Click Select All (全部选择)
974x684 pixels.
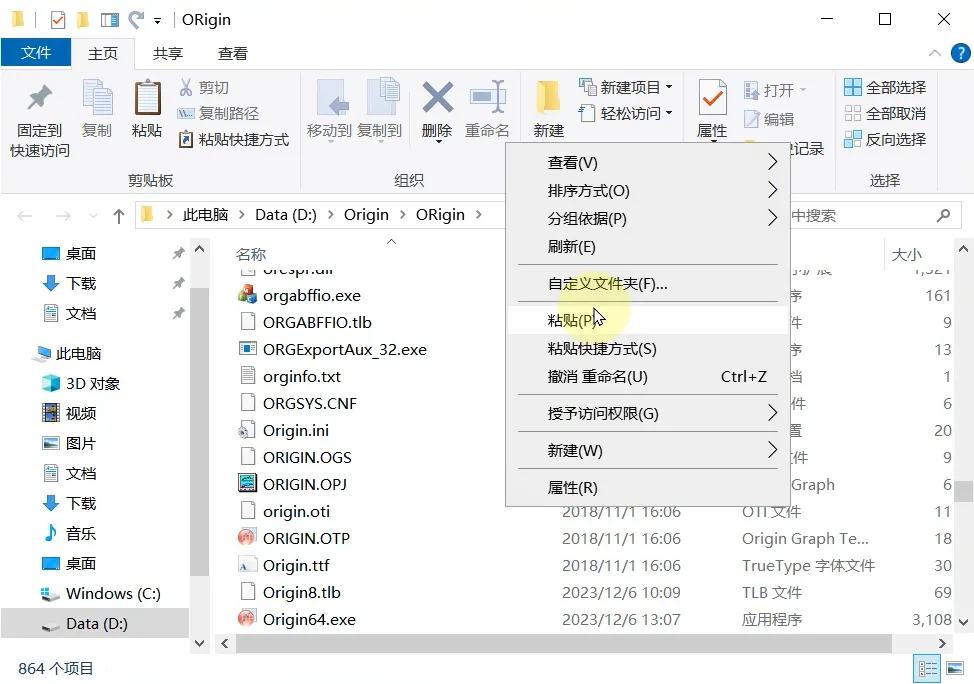click(x=885, y=87)
